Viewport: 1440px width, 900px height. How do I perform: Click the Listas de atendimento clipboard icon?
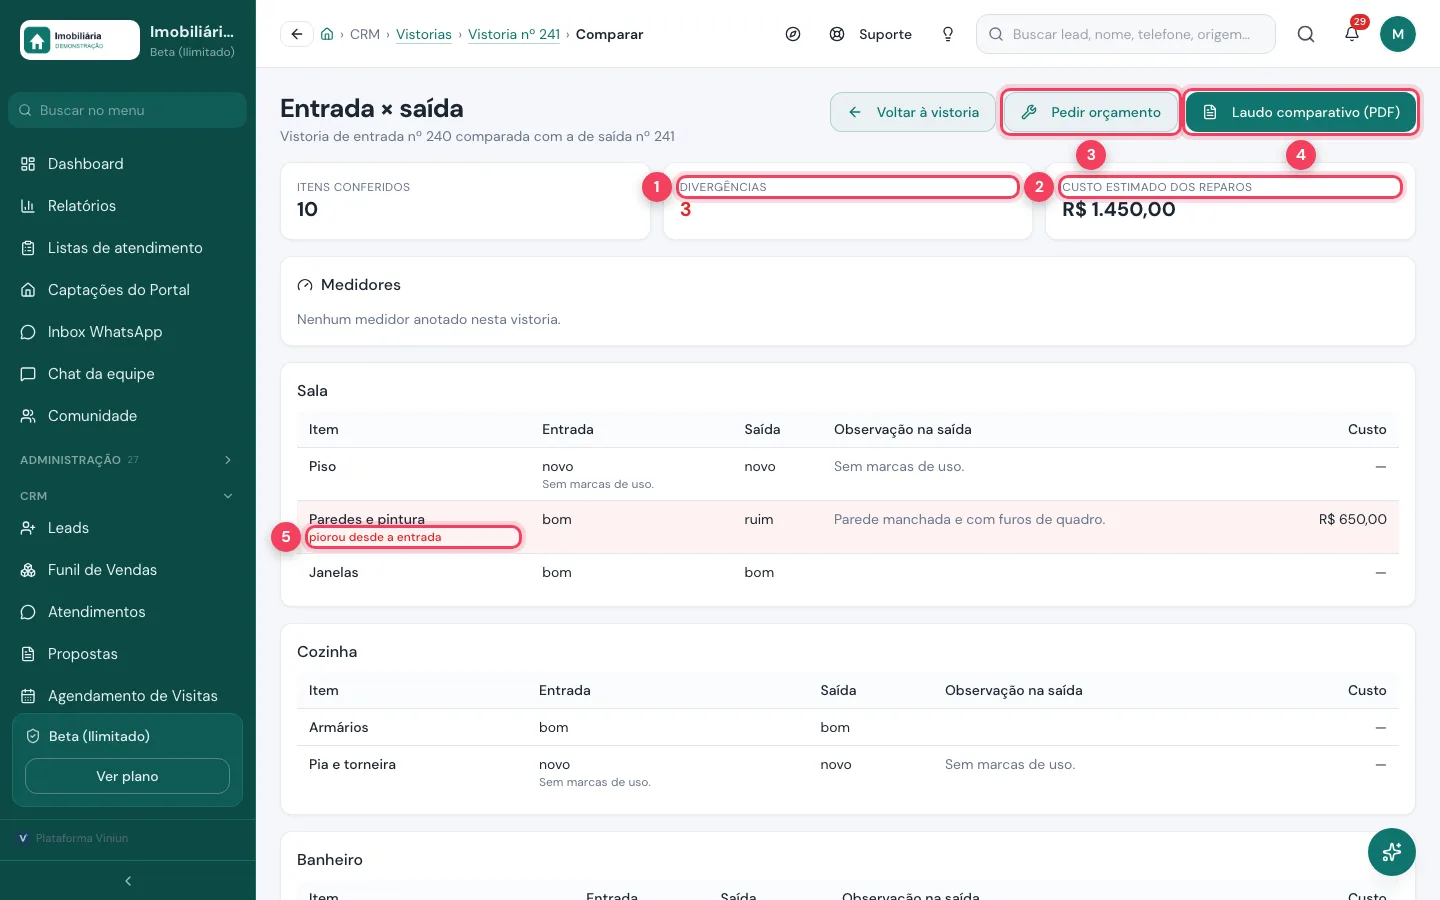(28, 248)
